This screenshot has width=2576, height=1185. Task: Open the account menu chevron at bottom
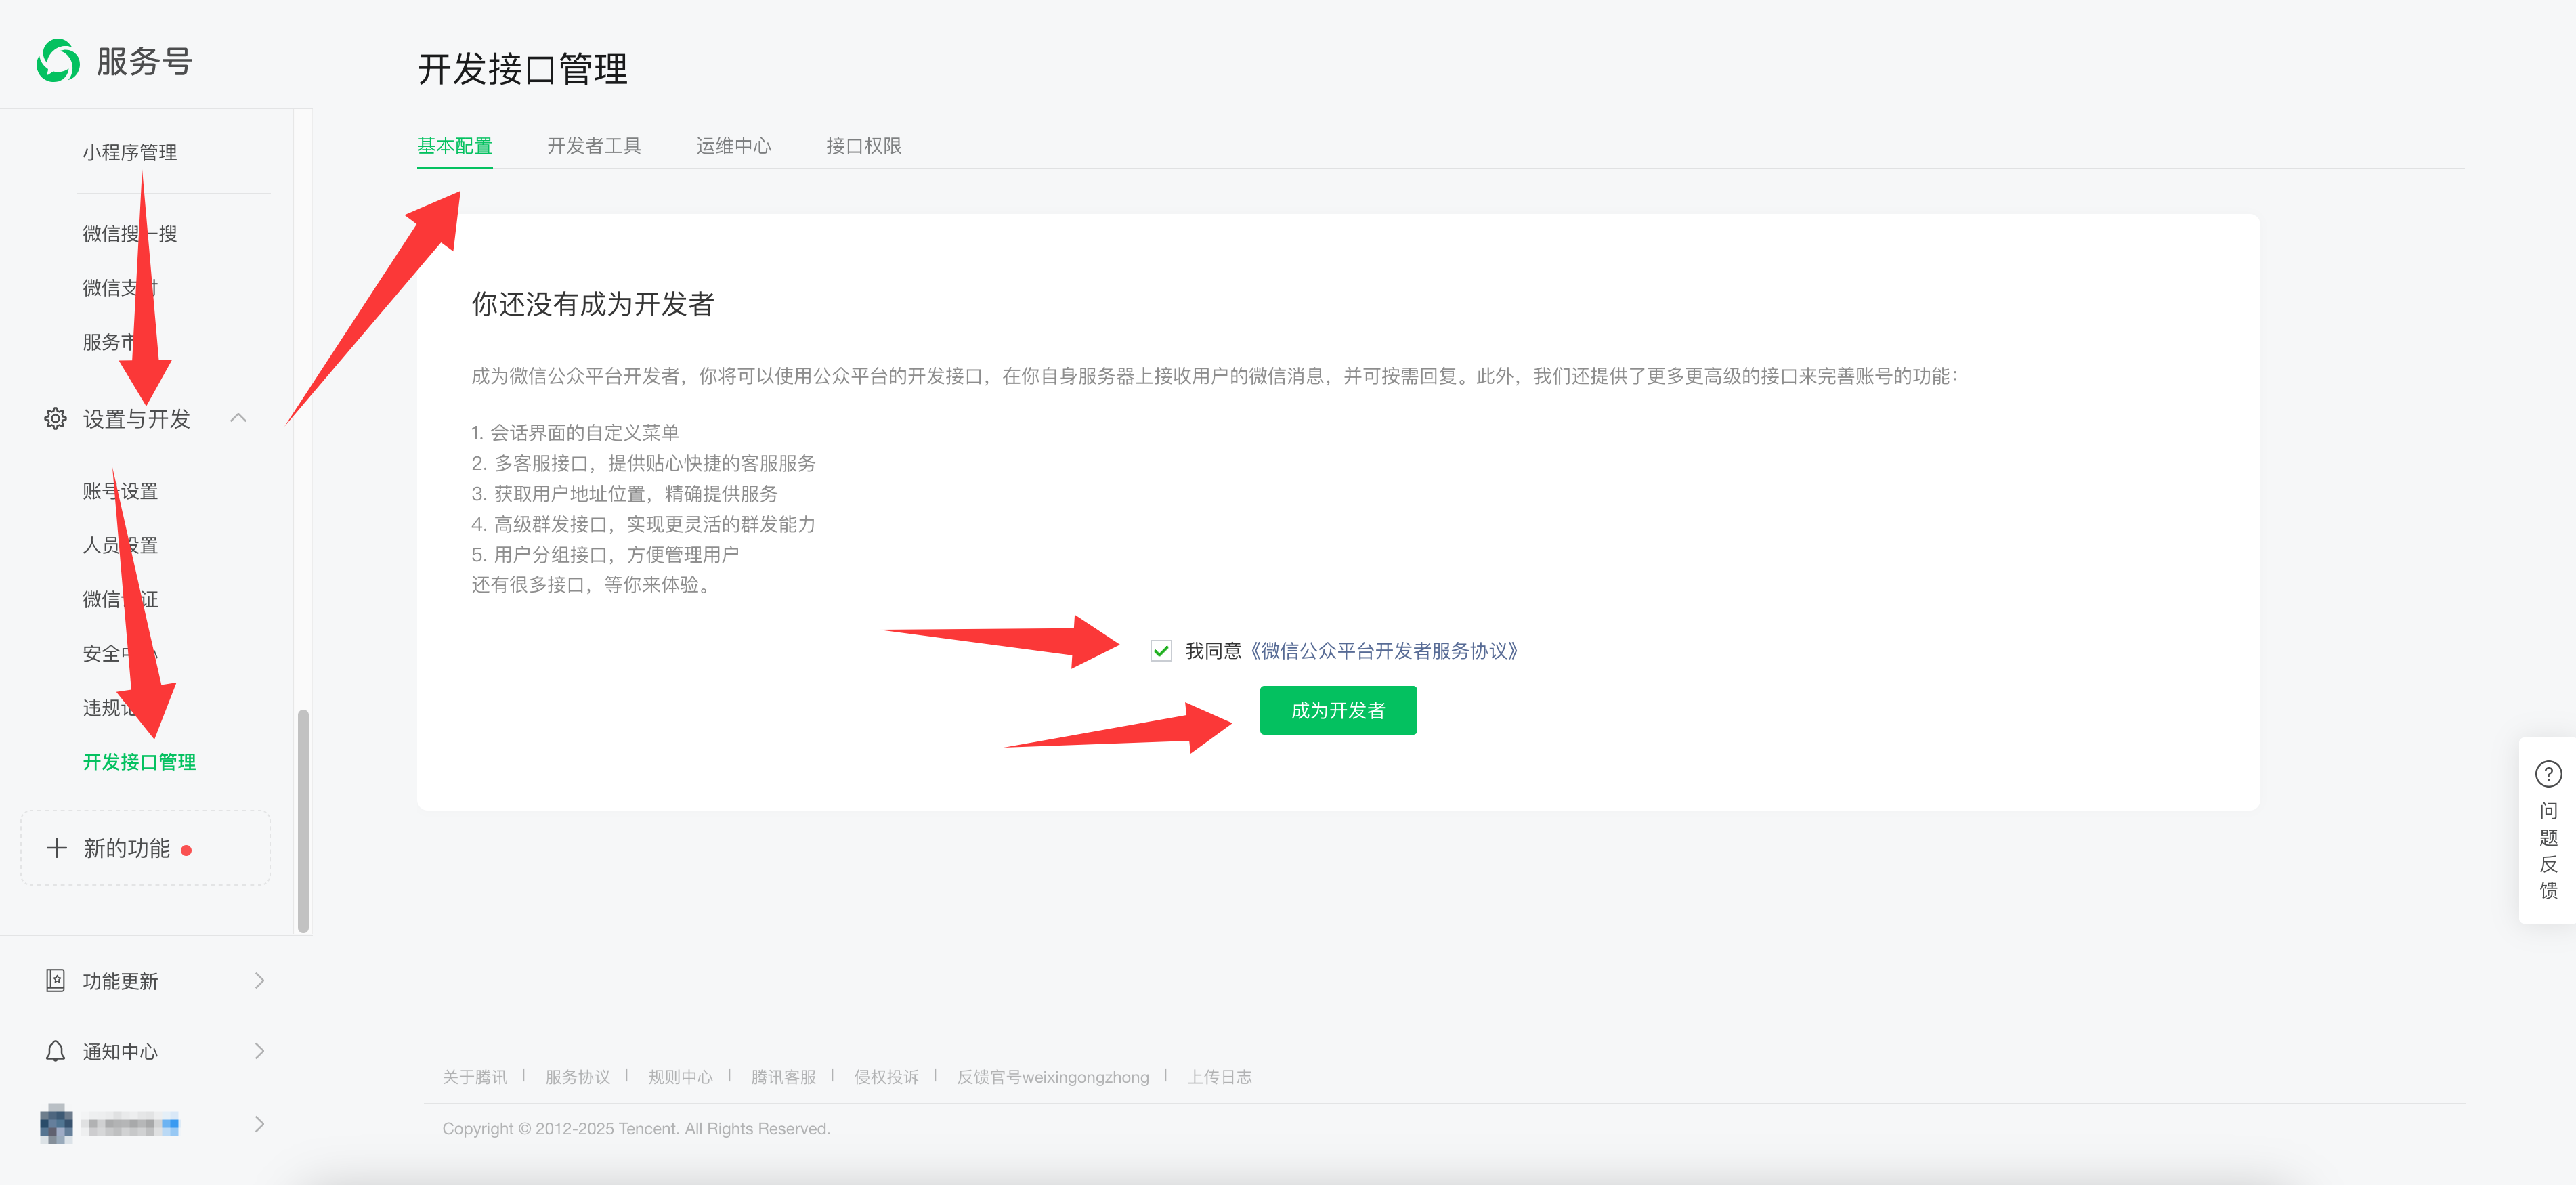259,1124
